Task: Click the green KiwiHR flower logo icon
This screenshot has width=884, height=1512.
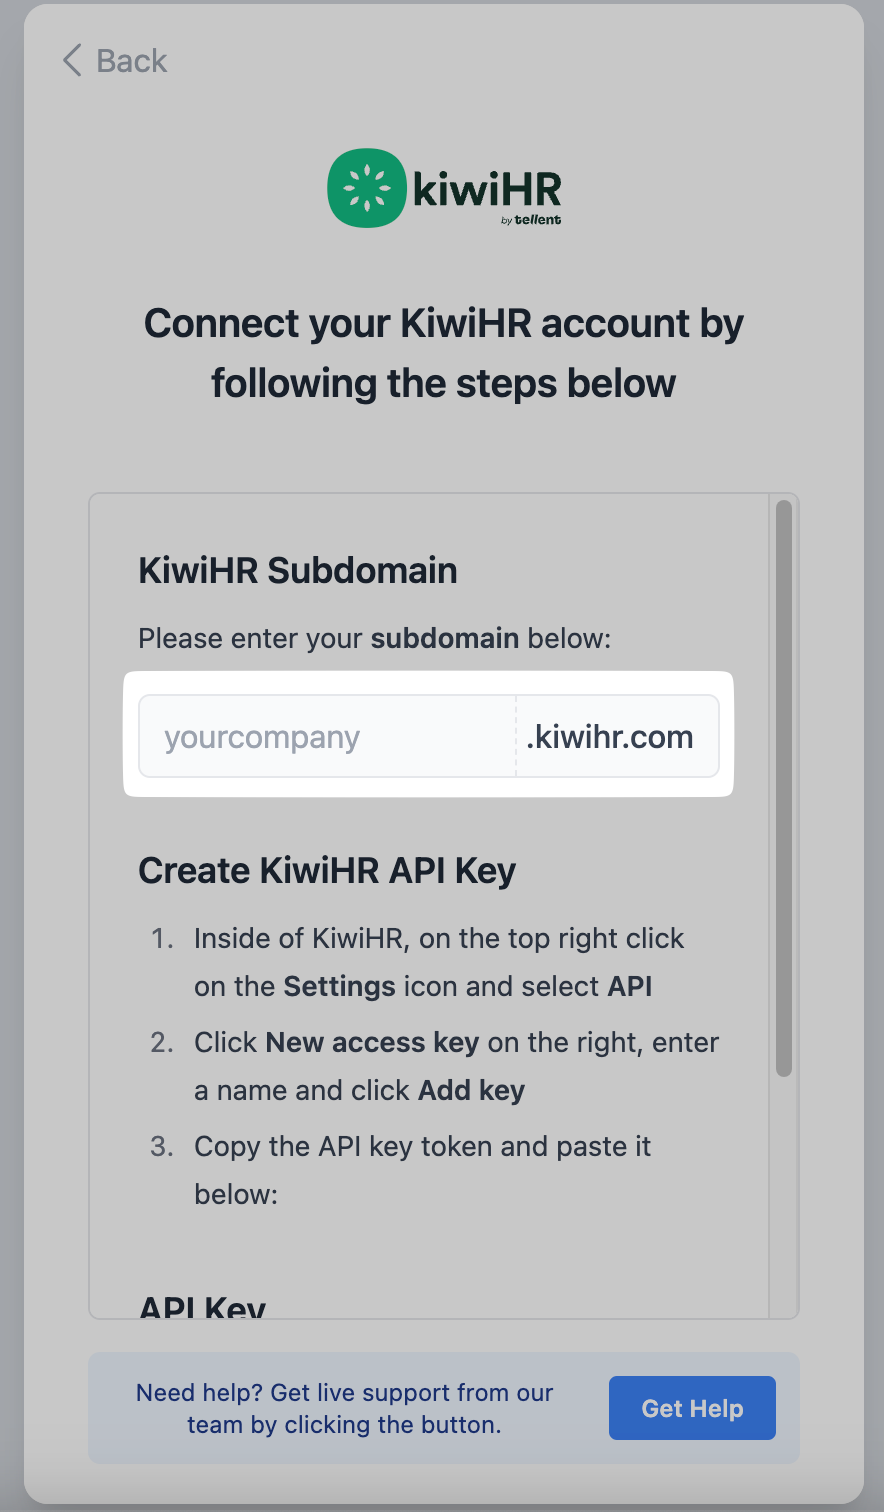Action: pyautogui.click(x=366, y=188)
